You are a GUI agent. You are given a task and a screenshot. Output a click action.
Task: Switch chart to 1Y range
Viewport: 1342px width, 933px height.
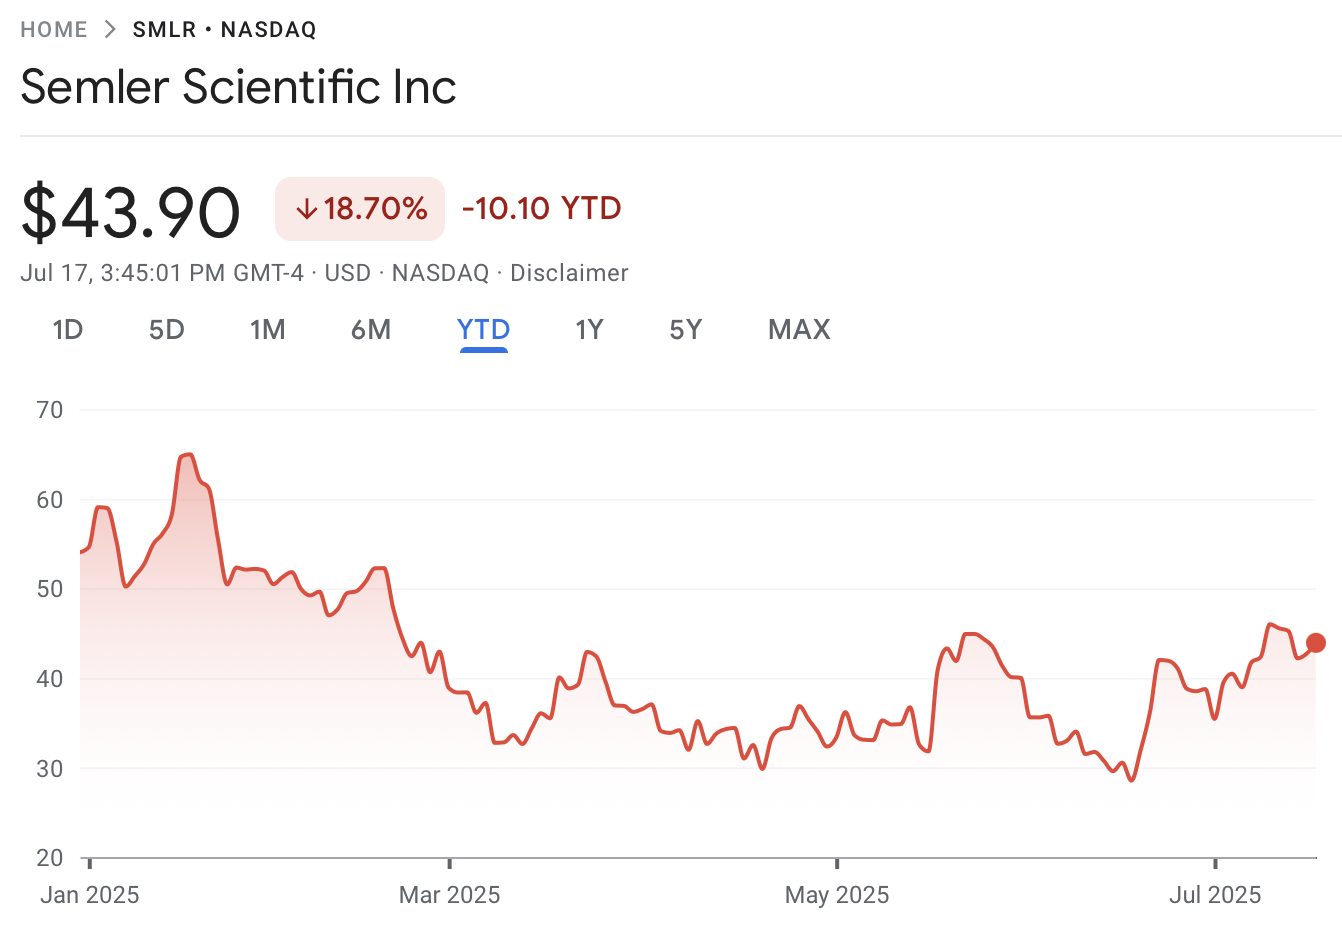590,330
